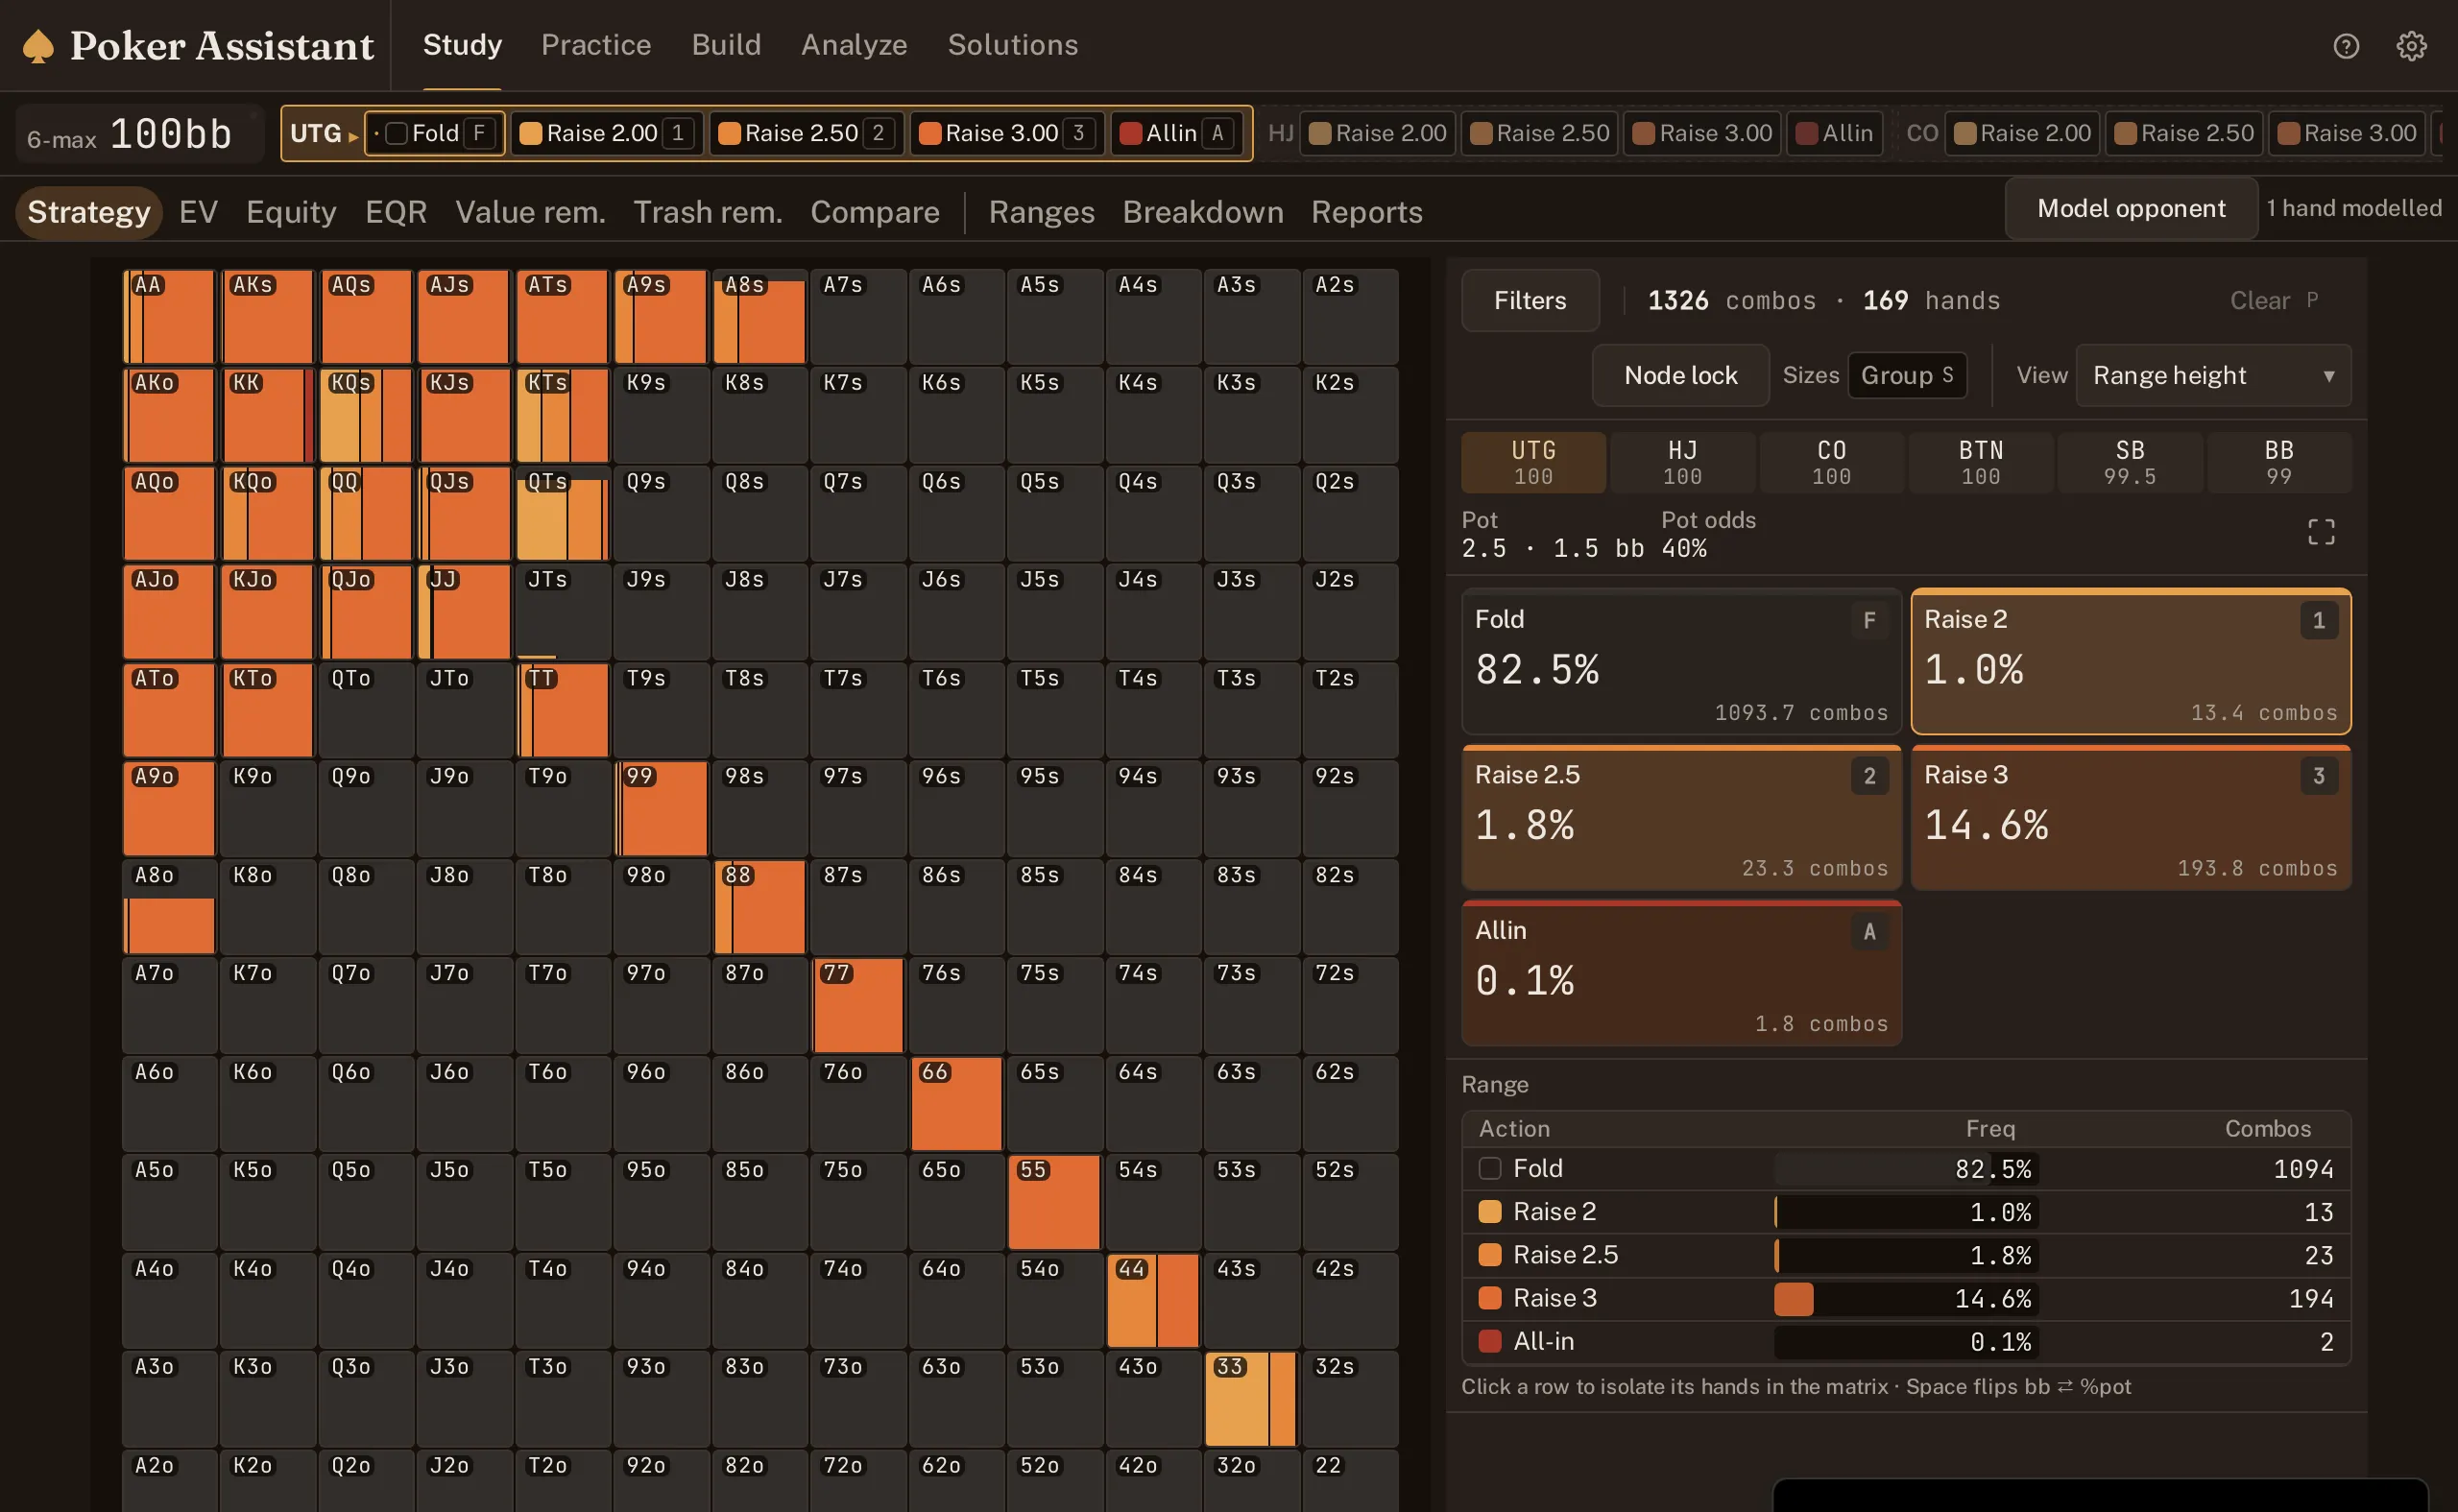The image size is (2458, 1512).
Task: Open the Analyze tab
Action: click(x=854, y=45)
